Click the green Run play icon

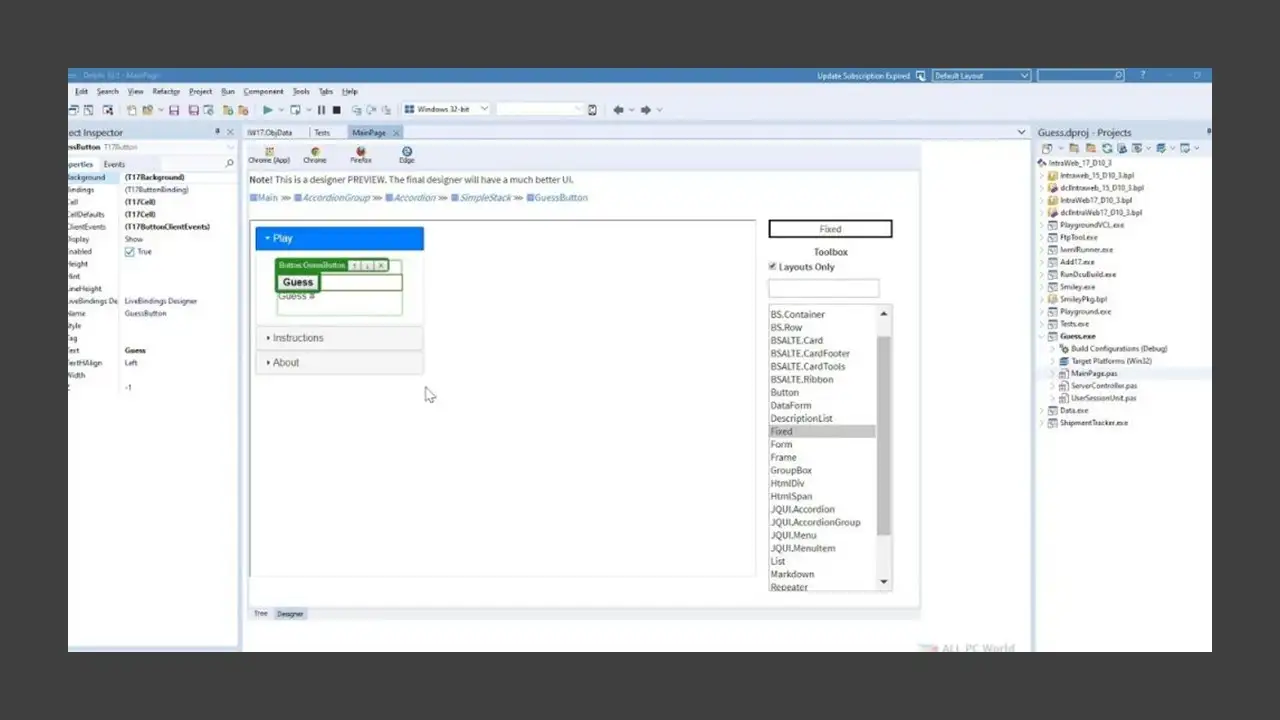point(267,110)
